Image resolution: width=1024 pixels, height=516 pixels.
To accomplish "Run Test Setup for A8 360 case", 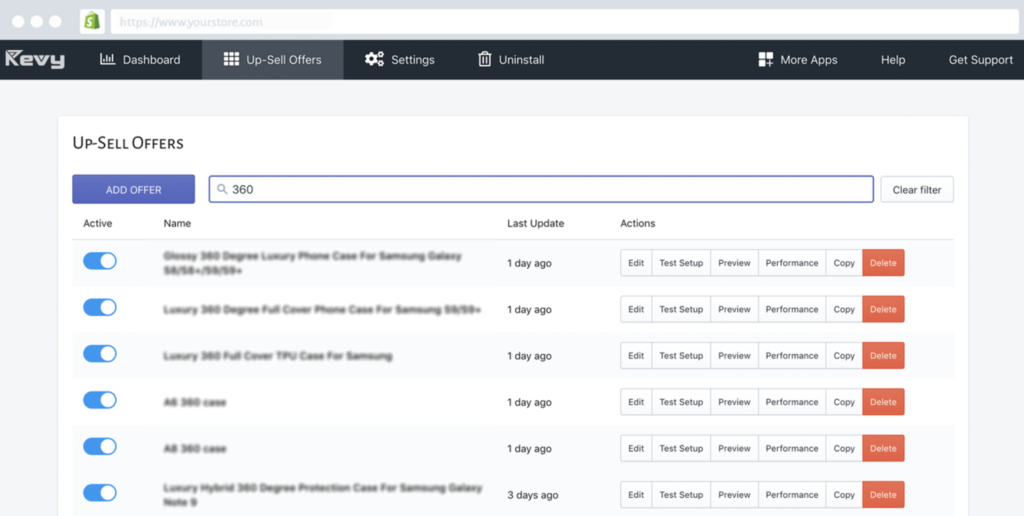I will 681,448.
